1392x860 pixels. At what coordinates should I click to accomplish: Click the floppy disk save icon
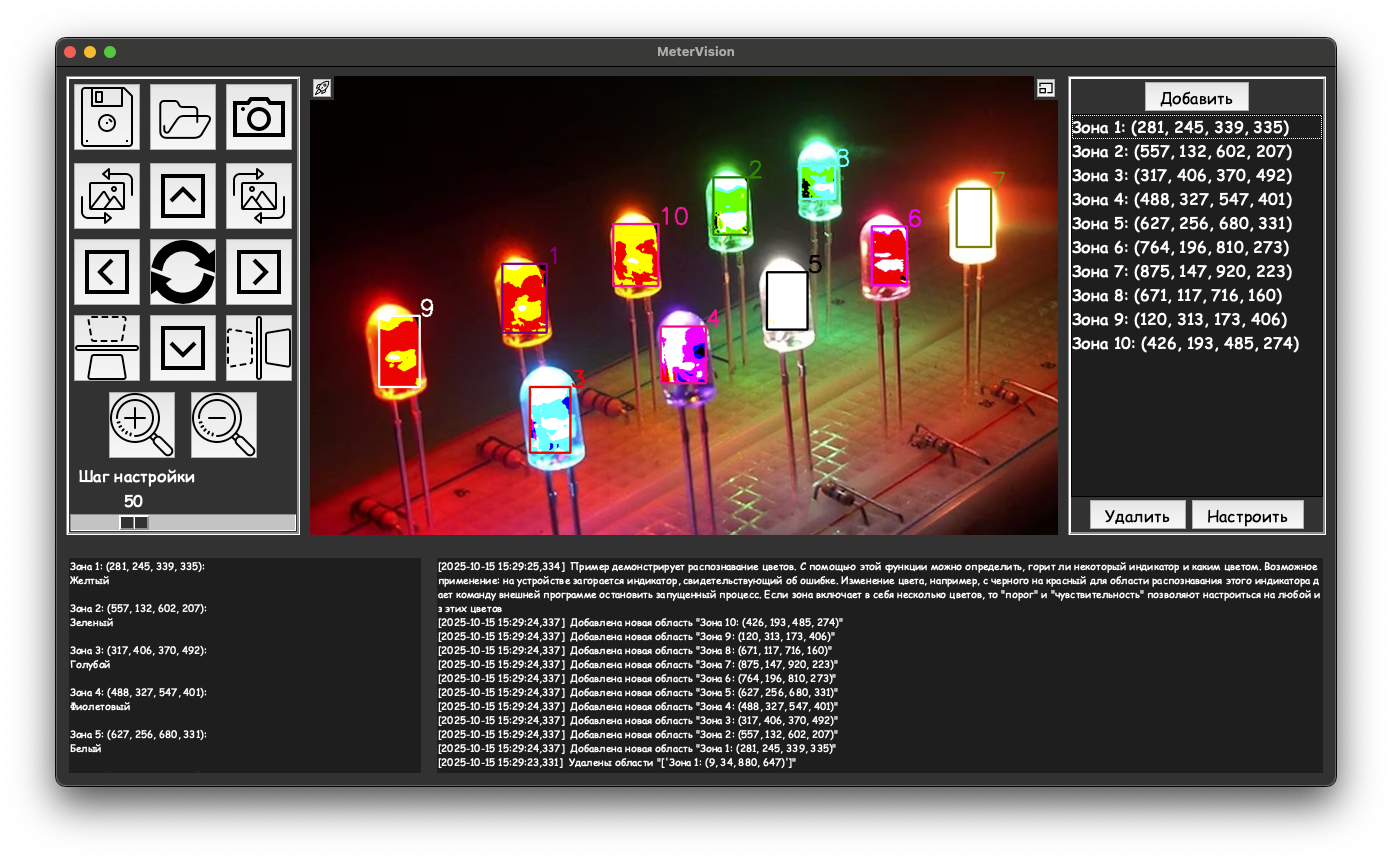[x=107, y=117]
